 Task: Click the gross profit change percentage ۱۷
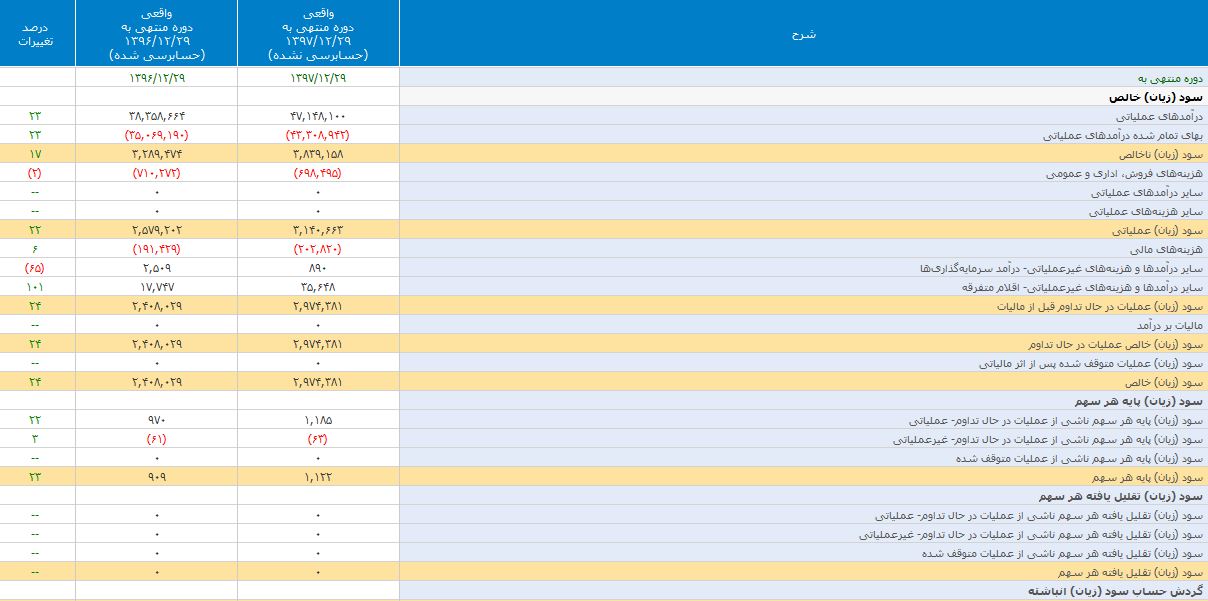pyautogui.click(x=36, y=154)
